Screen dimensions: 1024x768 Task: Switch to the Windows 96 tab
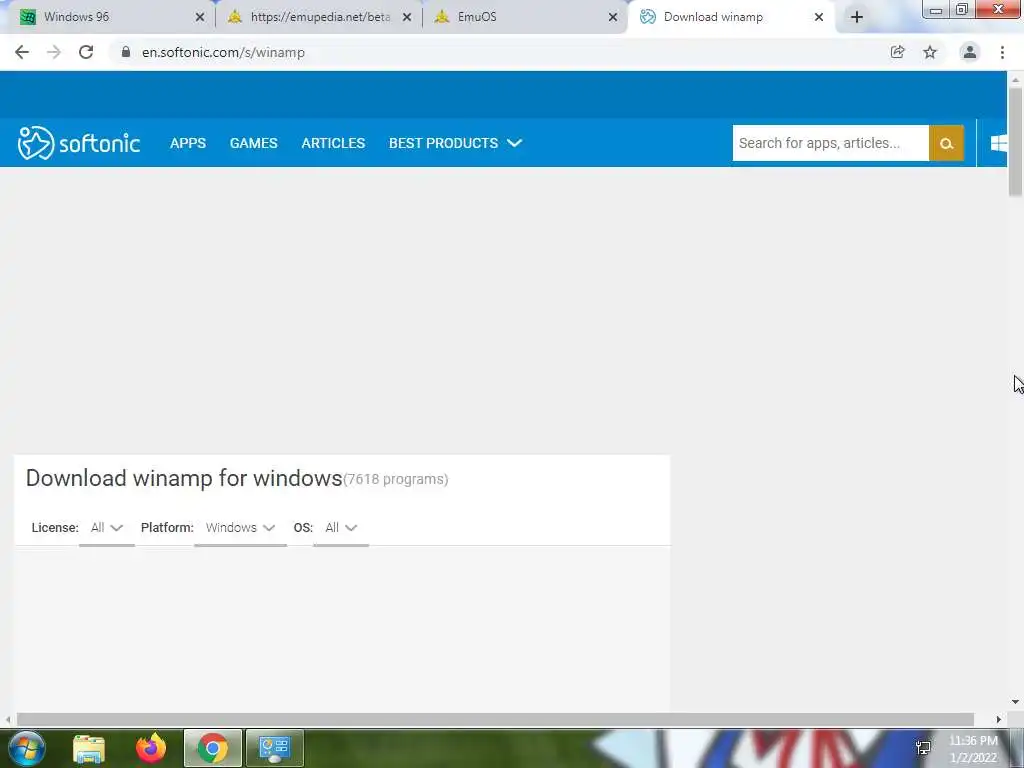[108, 17]
